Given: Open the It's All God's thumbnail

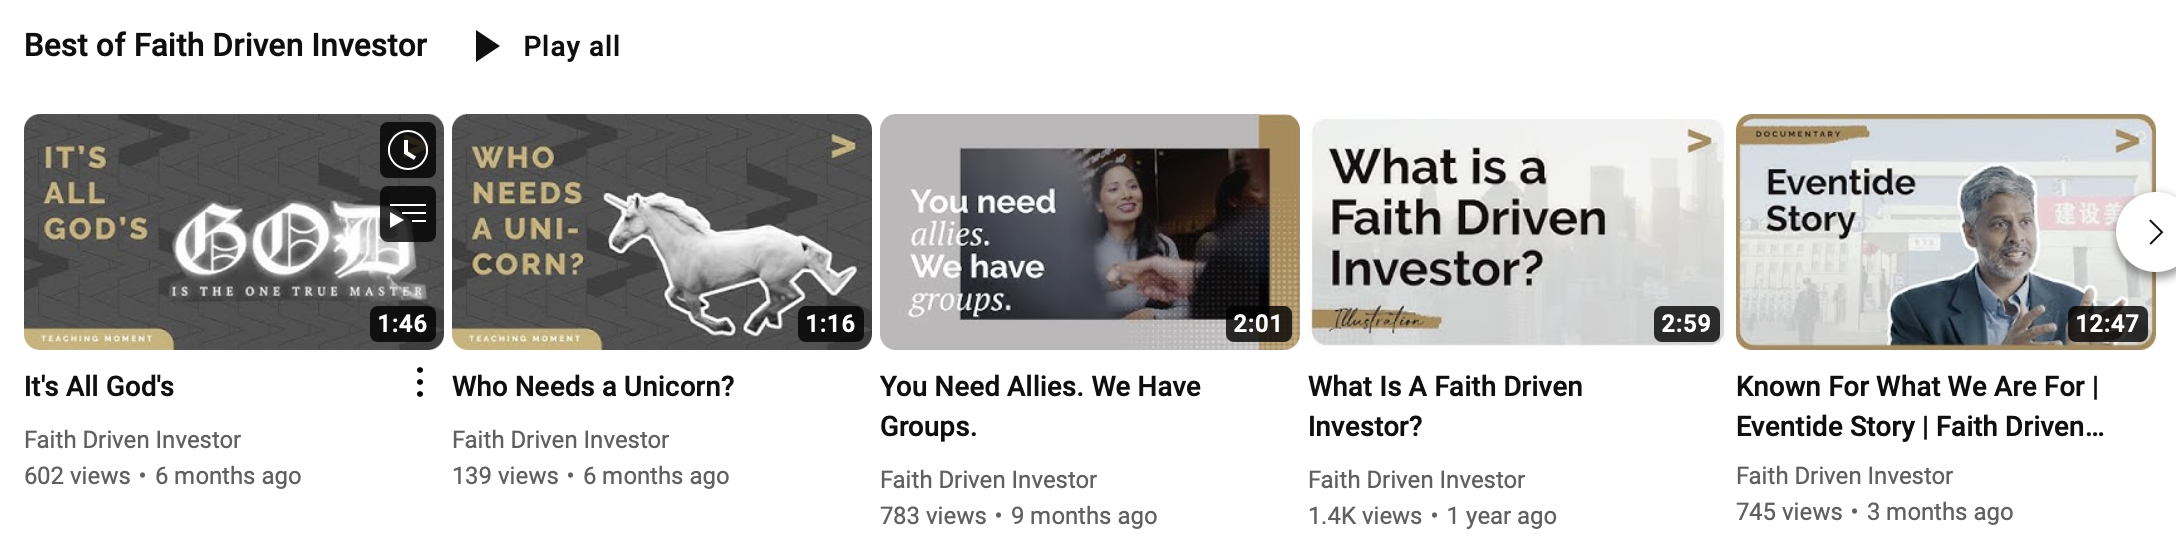Looking at the screenshot, I should click(234, 232).
